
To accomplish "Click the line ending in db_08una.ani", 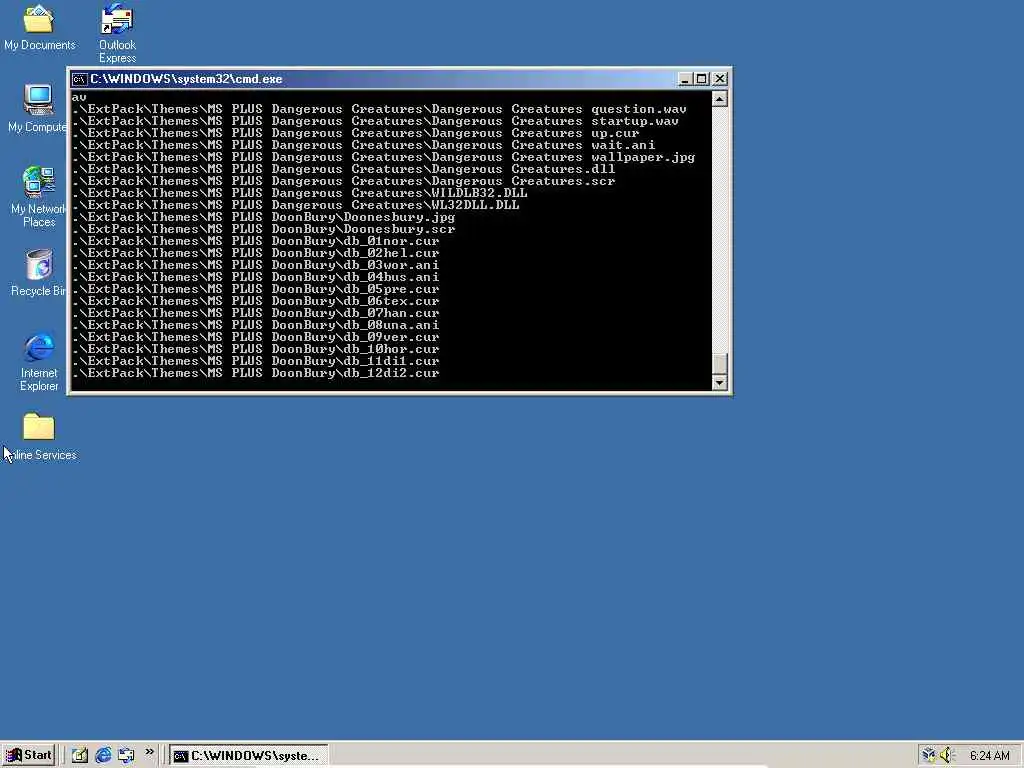I will 255,325.
